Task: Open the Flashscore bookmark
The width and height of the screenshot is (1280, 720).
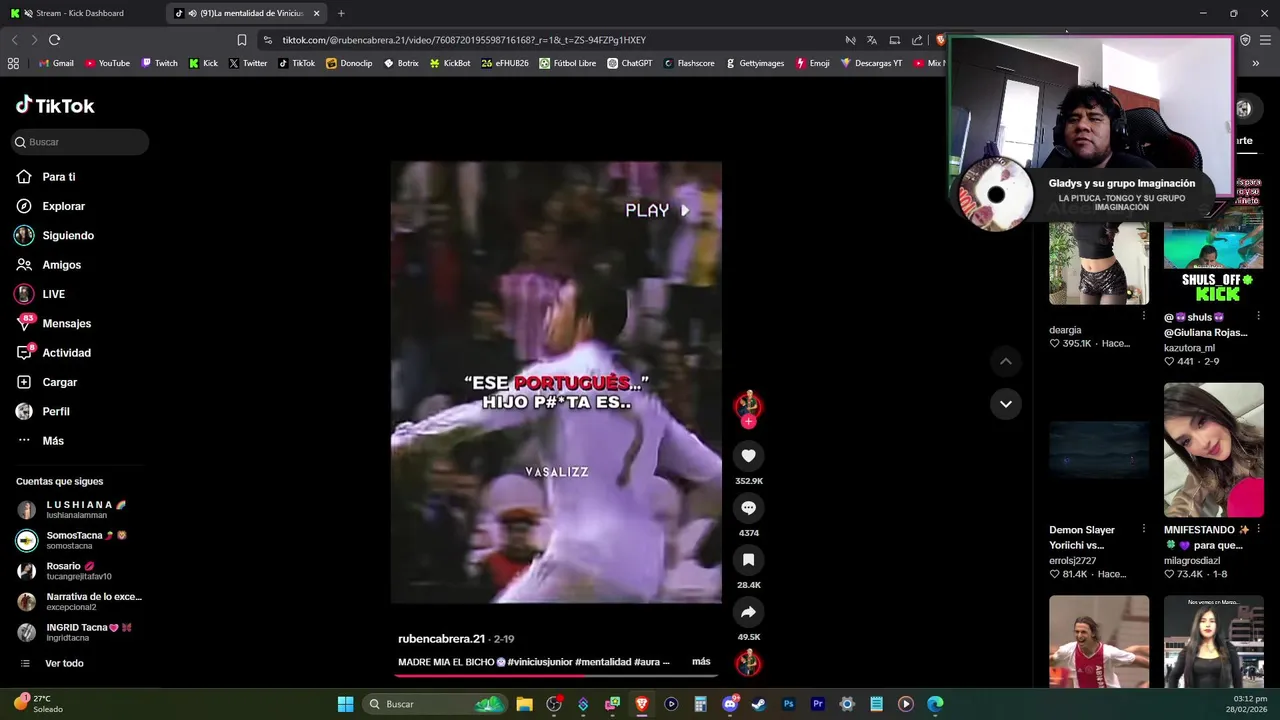Action: click(688, 63)
